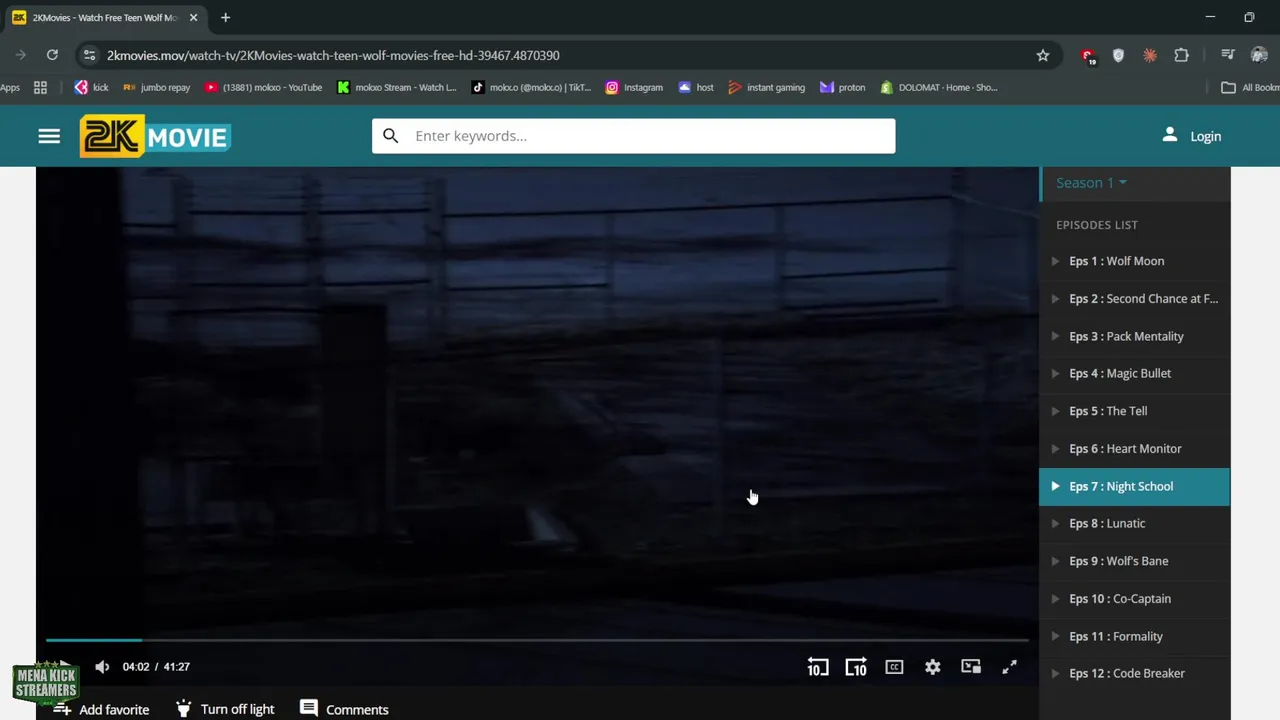The image size is (1280, 720).
Task: Open a new browser tab
Action: [x=225, y=17]
